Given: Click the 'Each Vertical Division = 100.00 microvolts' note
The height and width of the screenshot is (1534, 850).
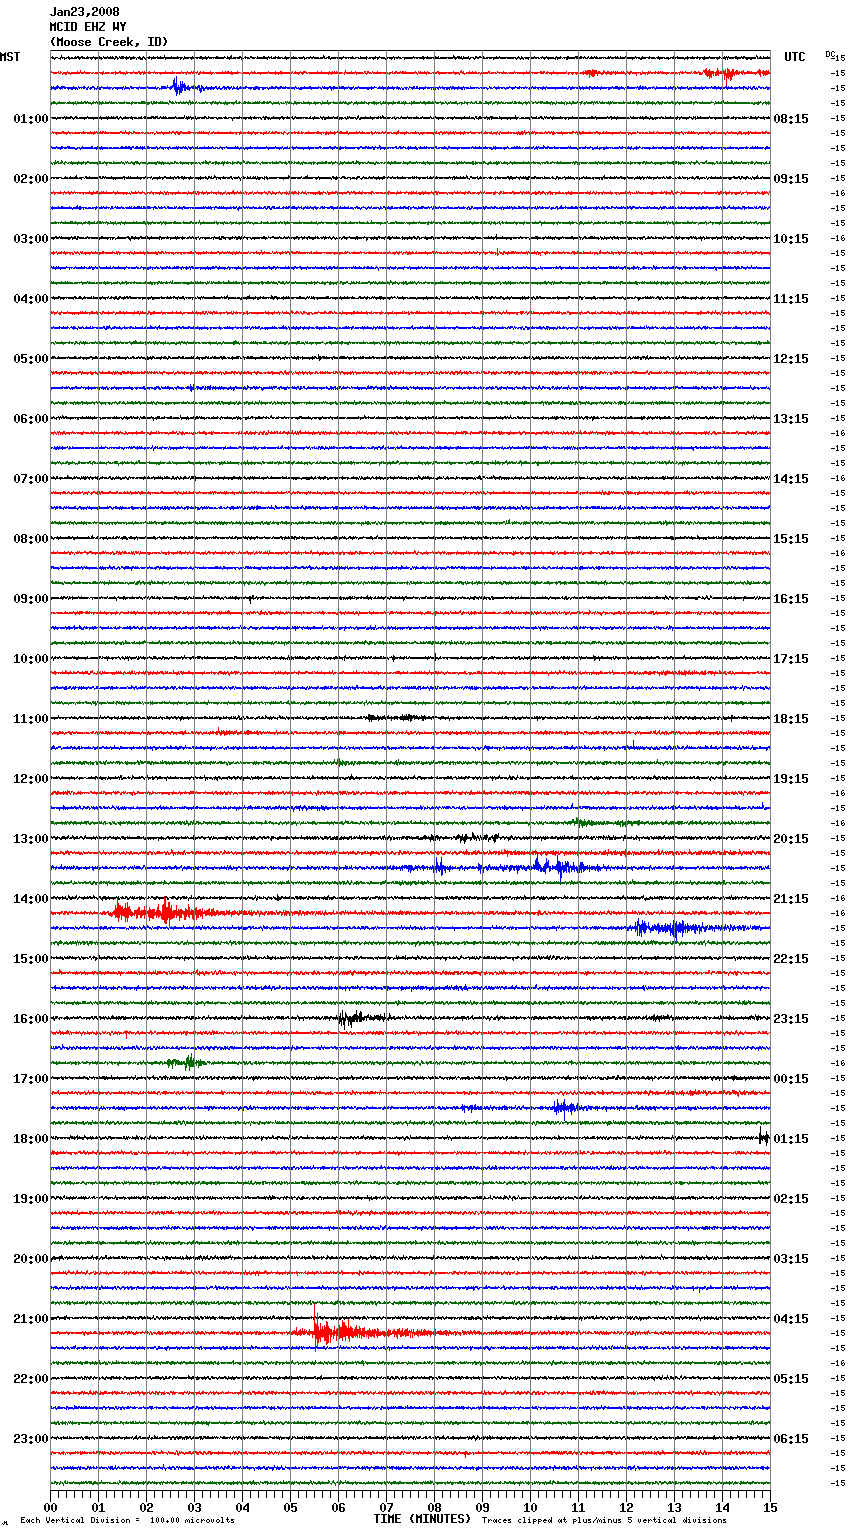Looking at the screenshot, I should click(x=127, y=1520).
